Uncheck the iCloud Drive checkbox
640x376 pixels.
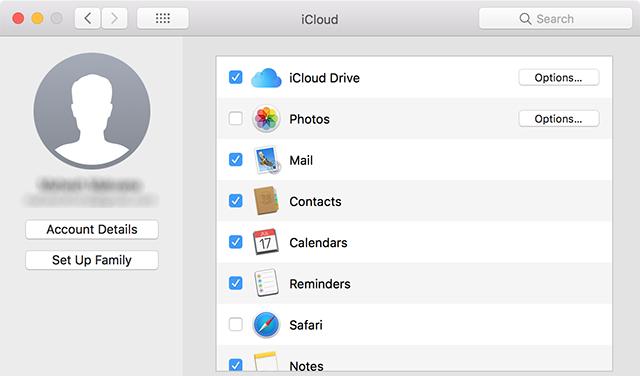[236, 77]
